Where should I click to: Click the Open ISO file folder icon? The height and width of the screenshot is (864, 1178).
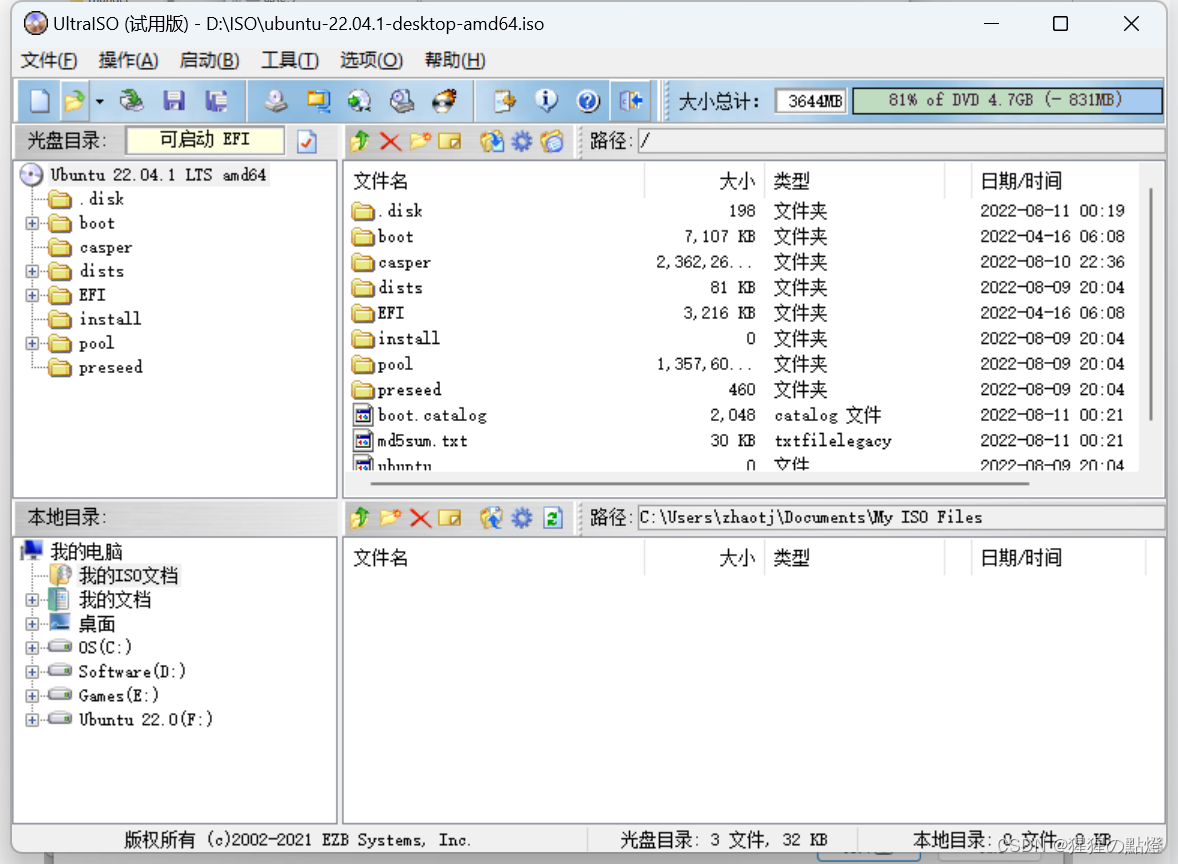click(x=74, y=101)
